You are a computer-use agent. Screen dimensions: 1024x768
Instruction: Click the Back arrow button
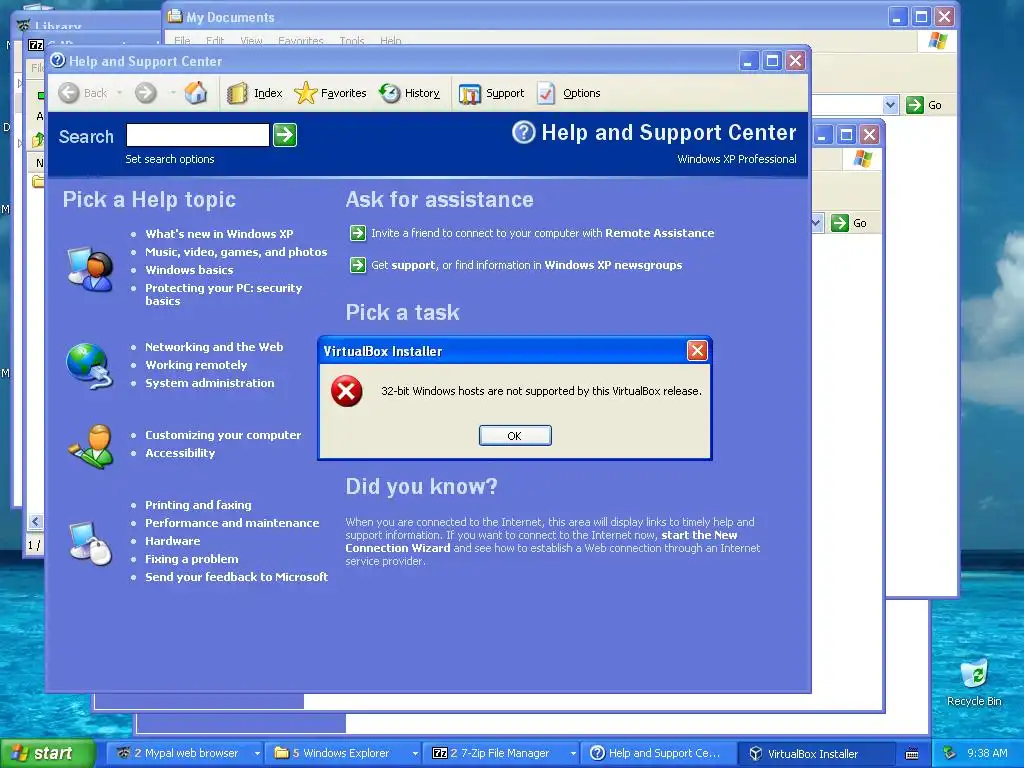coord(69,93)
